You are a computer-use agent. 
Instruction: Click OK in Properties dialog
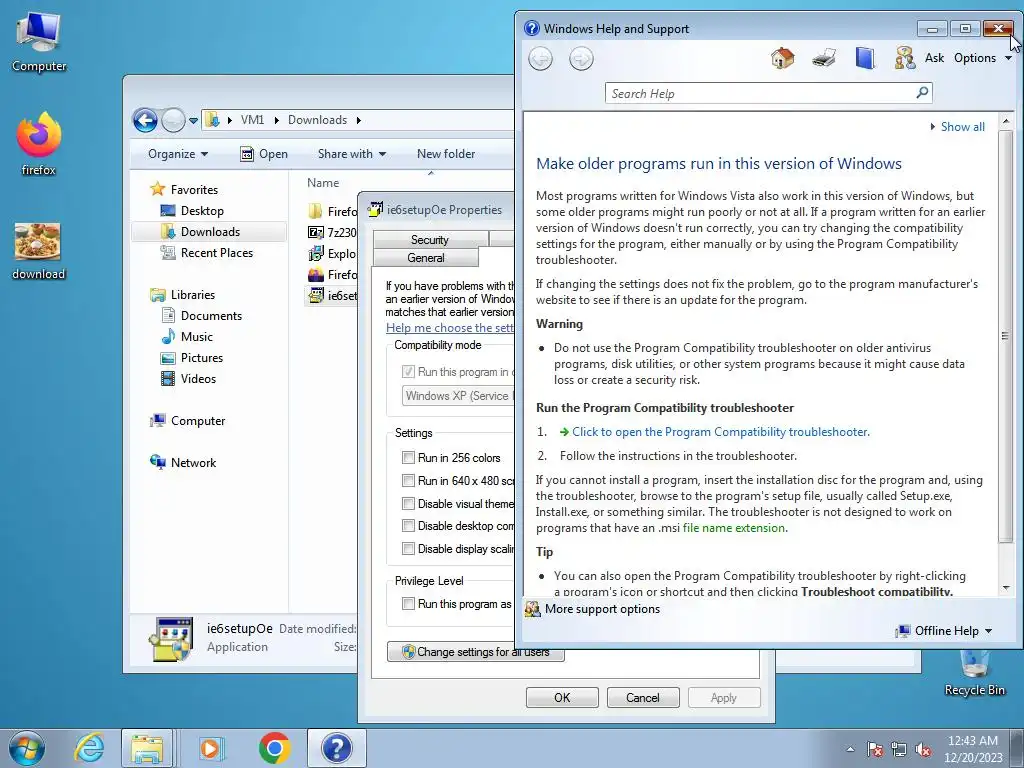[562, 697]
